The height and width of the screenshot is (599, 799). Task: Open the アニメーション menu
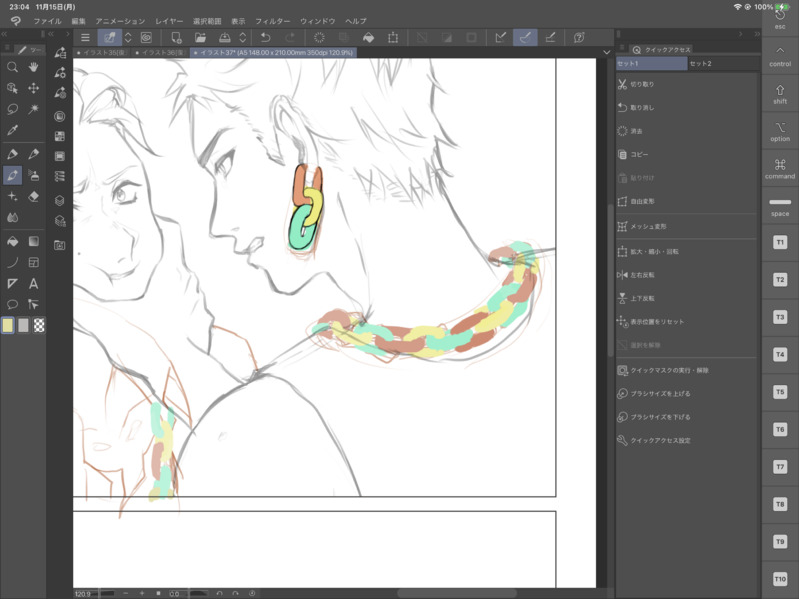[120, 21]
